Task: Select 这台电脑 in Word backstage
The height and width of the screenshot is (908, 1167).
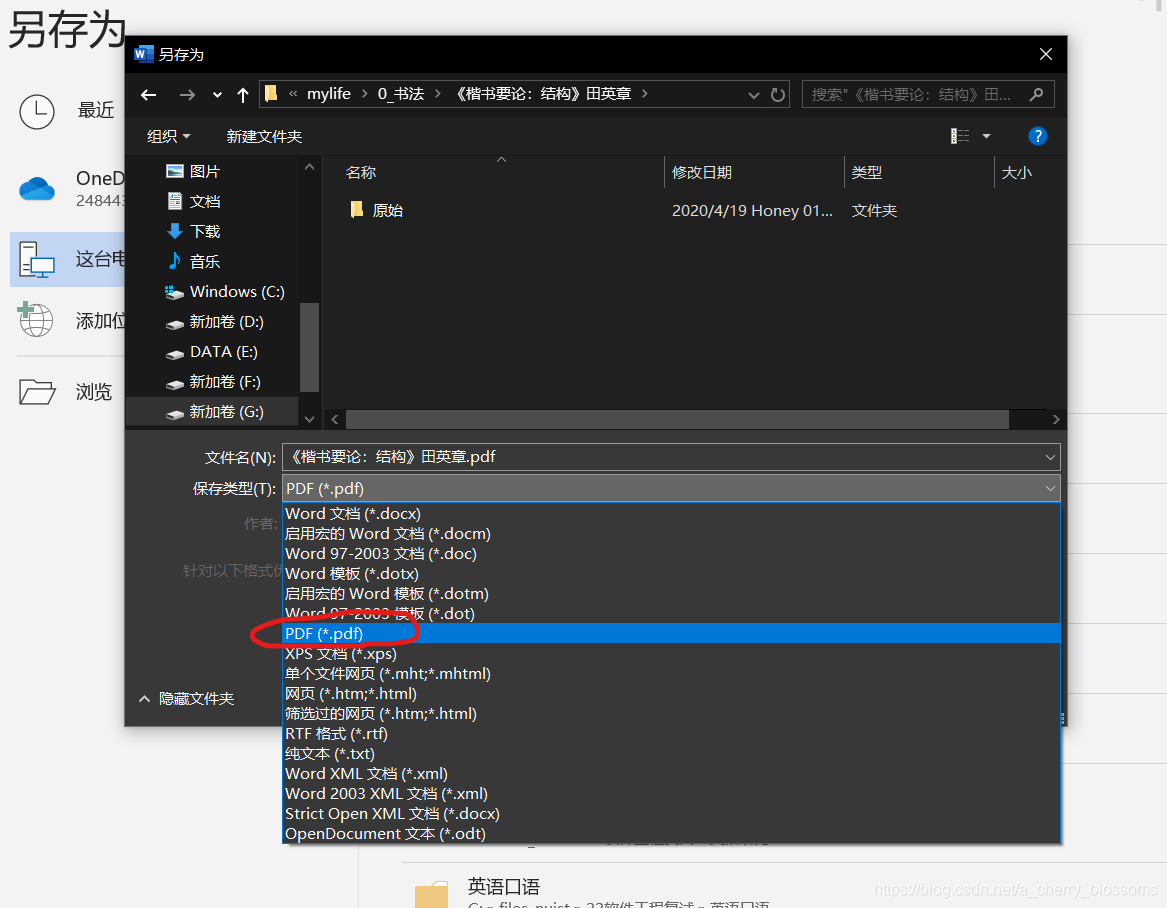Action: 68,259
